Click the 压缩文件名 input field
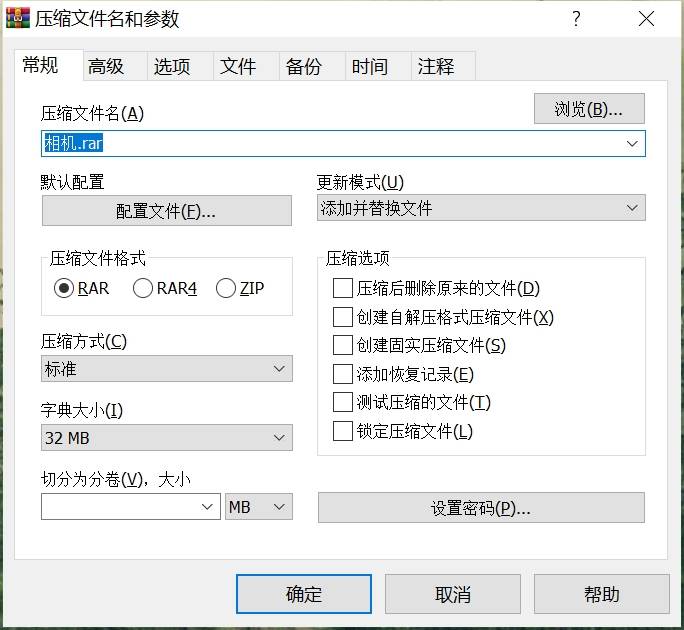This screenshot has height=630, width=684. (330, 143)
